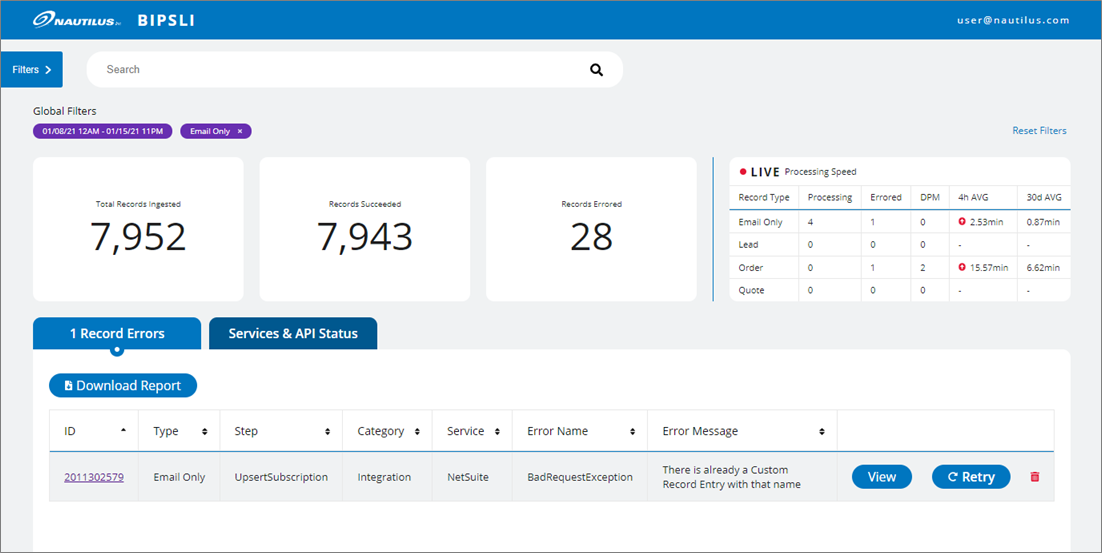
Task: Sort by the Type column arrows
Action: point(205,431)
